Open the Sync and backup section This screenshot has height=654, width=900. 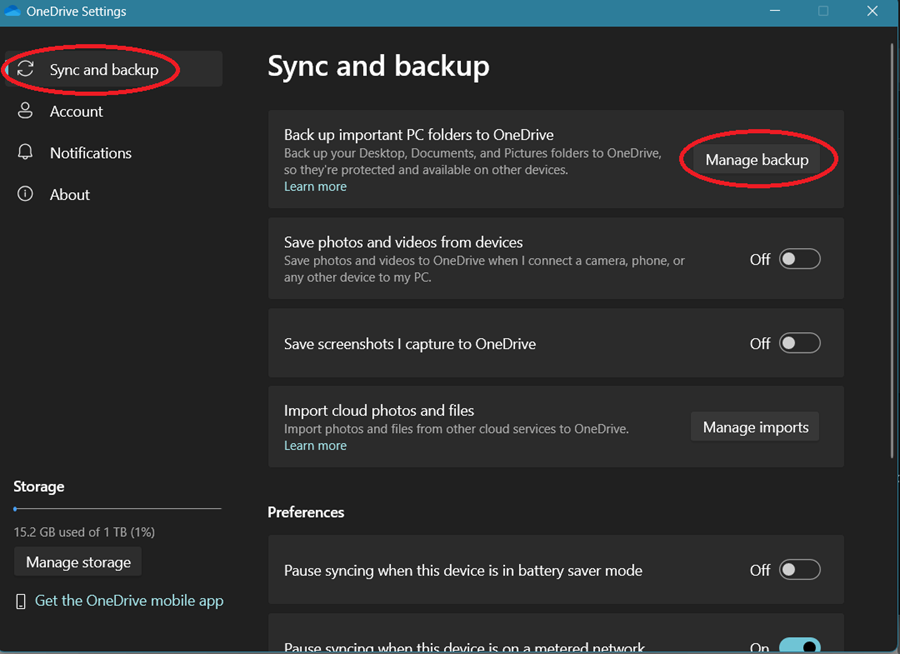click(114, 69)
